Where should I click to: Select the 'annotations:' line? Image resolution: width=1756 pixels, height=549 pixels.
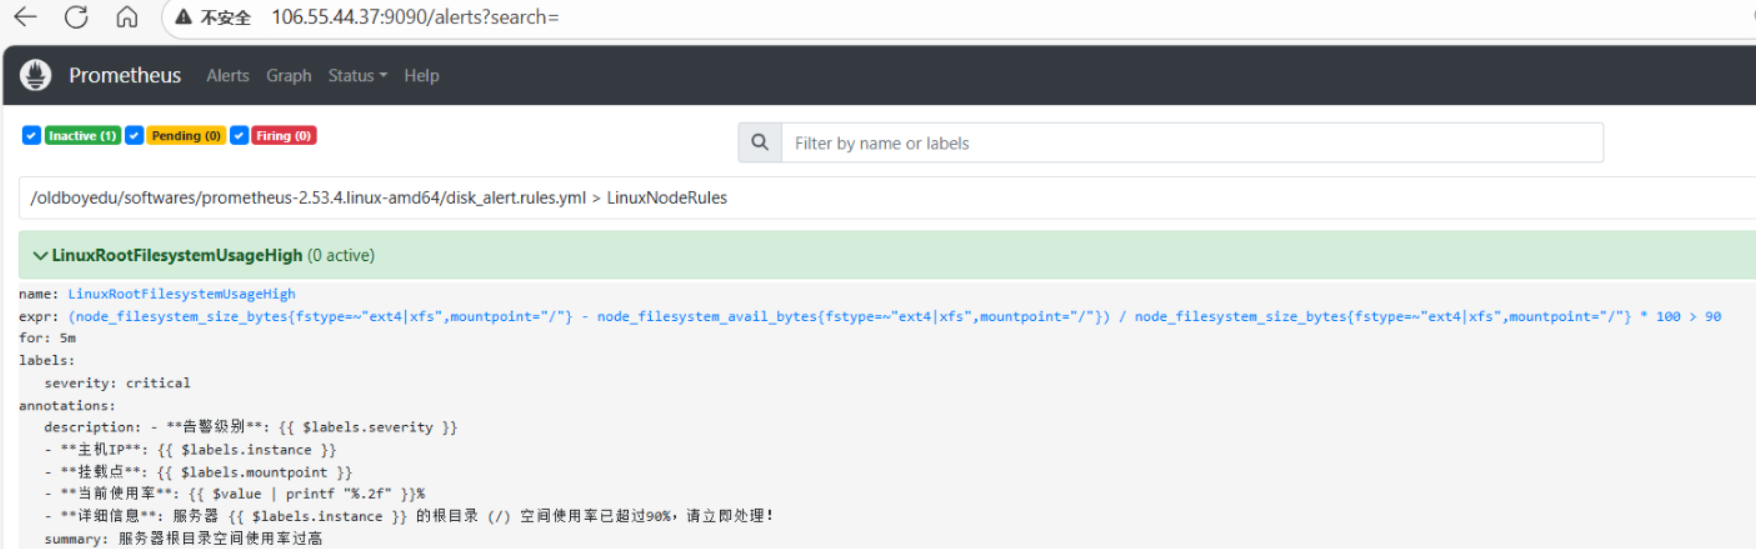point(67,405)
